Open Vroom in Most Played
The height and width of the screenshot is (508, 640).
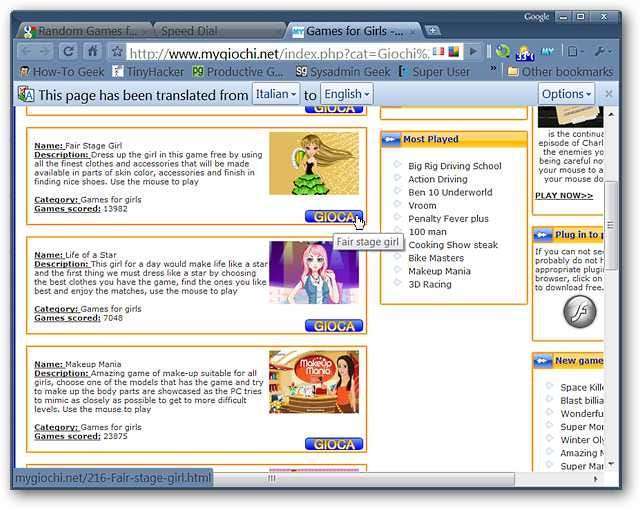(422, 205)
